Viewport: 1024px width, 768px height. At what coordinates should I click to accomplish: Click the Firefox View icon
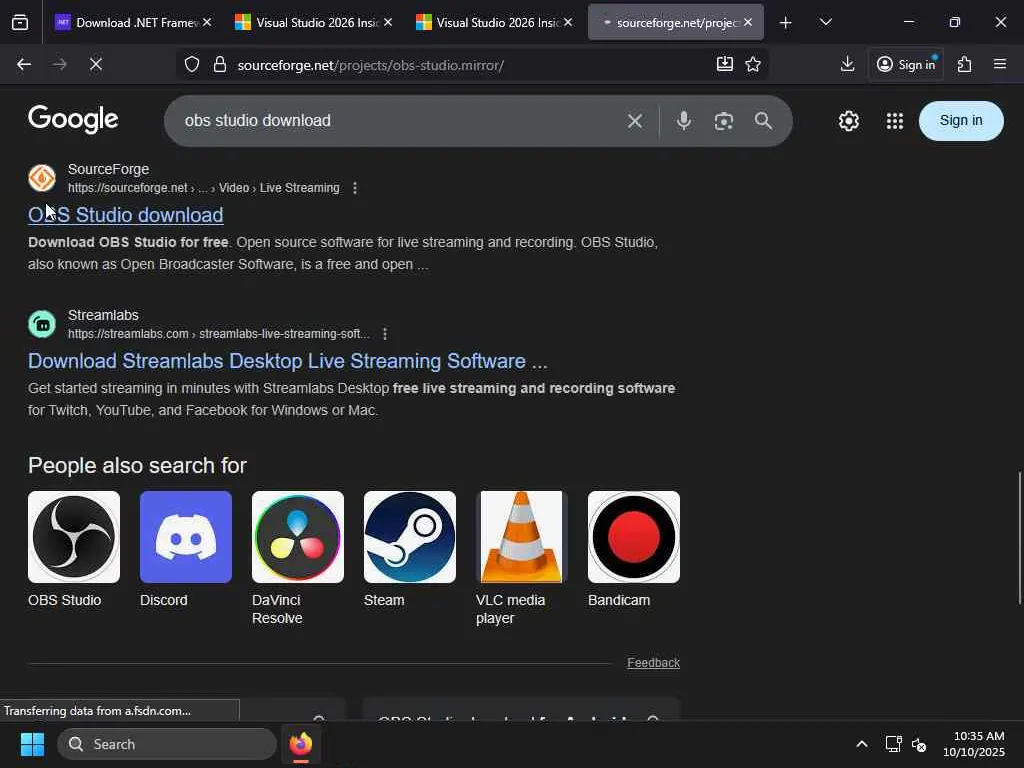20,23
